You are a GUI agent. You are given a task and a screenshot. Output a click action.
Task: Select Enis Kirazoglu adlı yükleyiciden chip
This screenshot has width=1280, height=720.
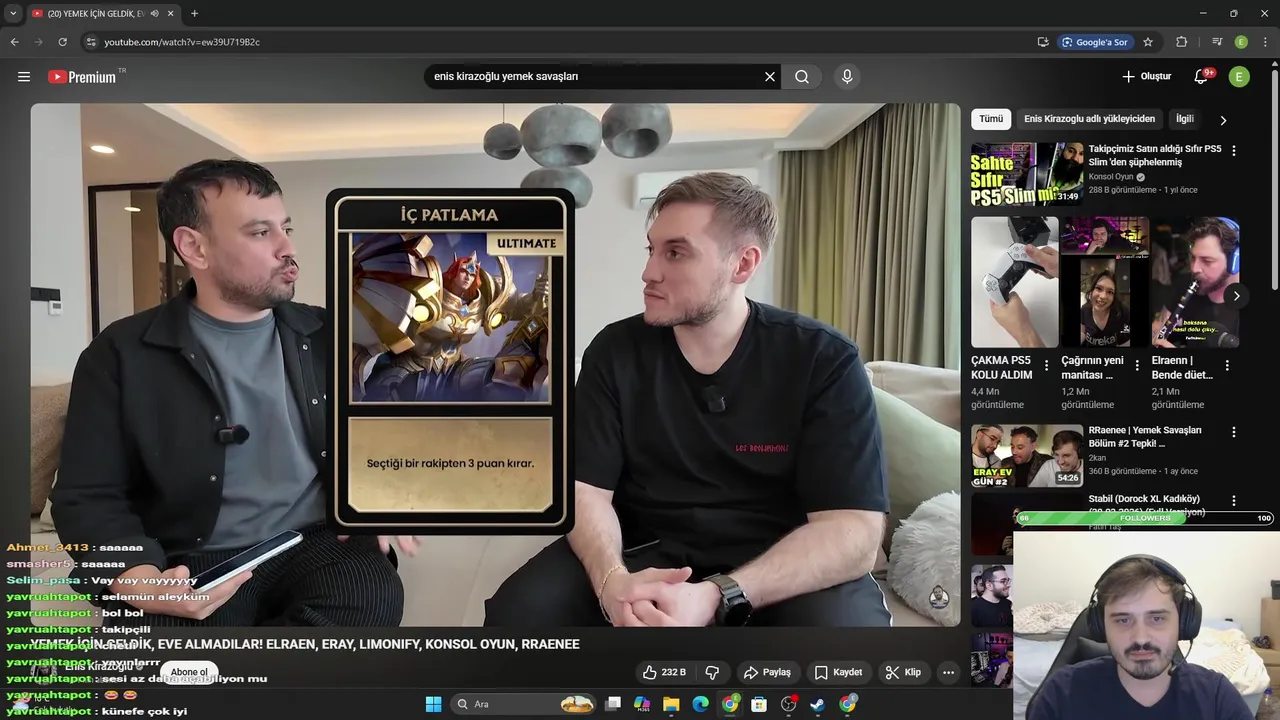[1089, 119]
